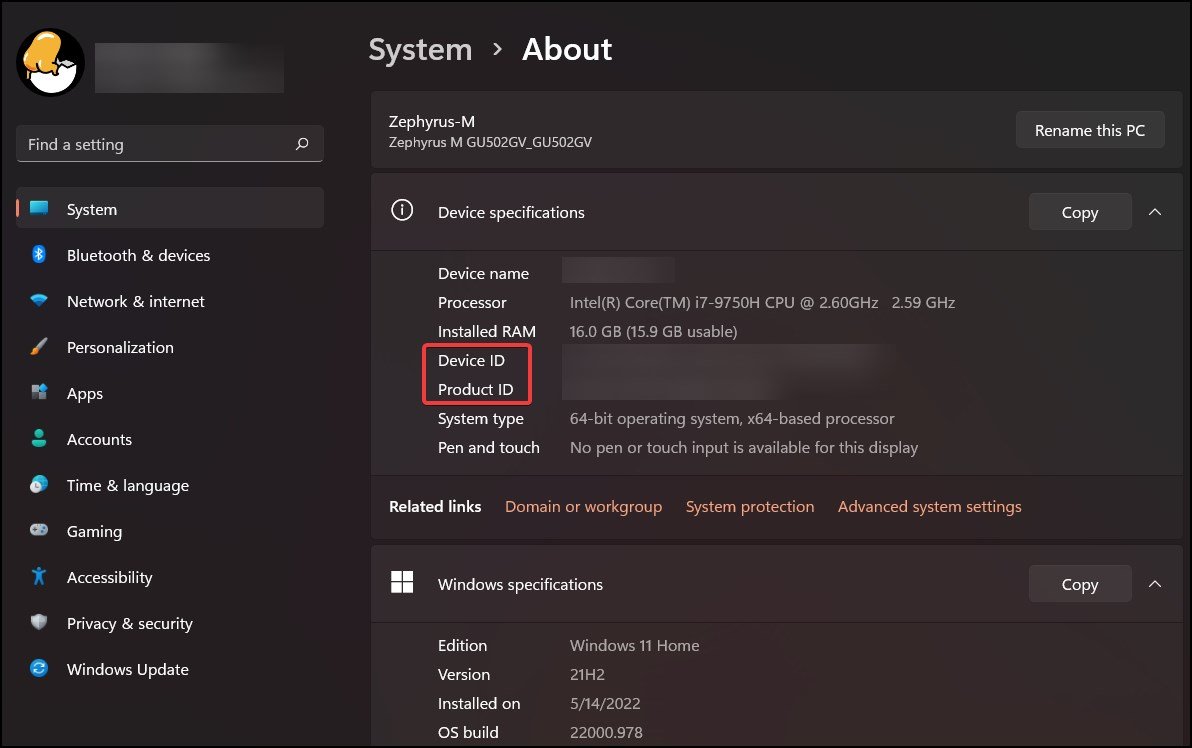This screenshot has height=748, width=1192.
Task: Select Accounts in the sidebar
Action: (170, 439)
